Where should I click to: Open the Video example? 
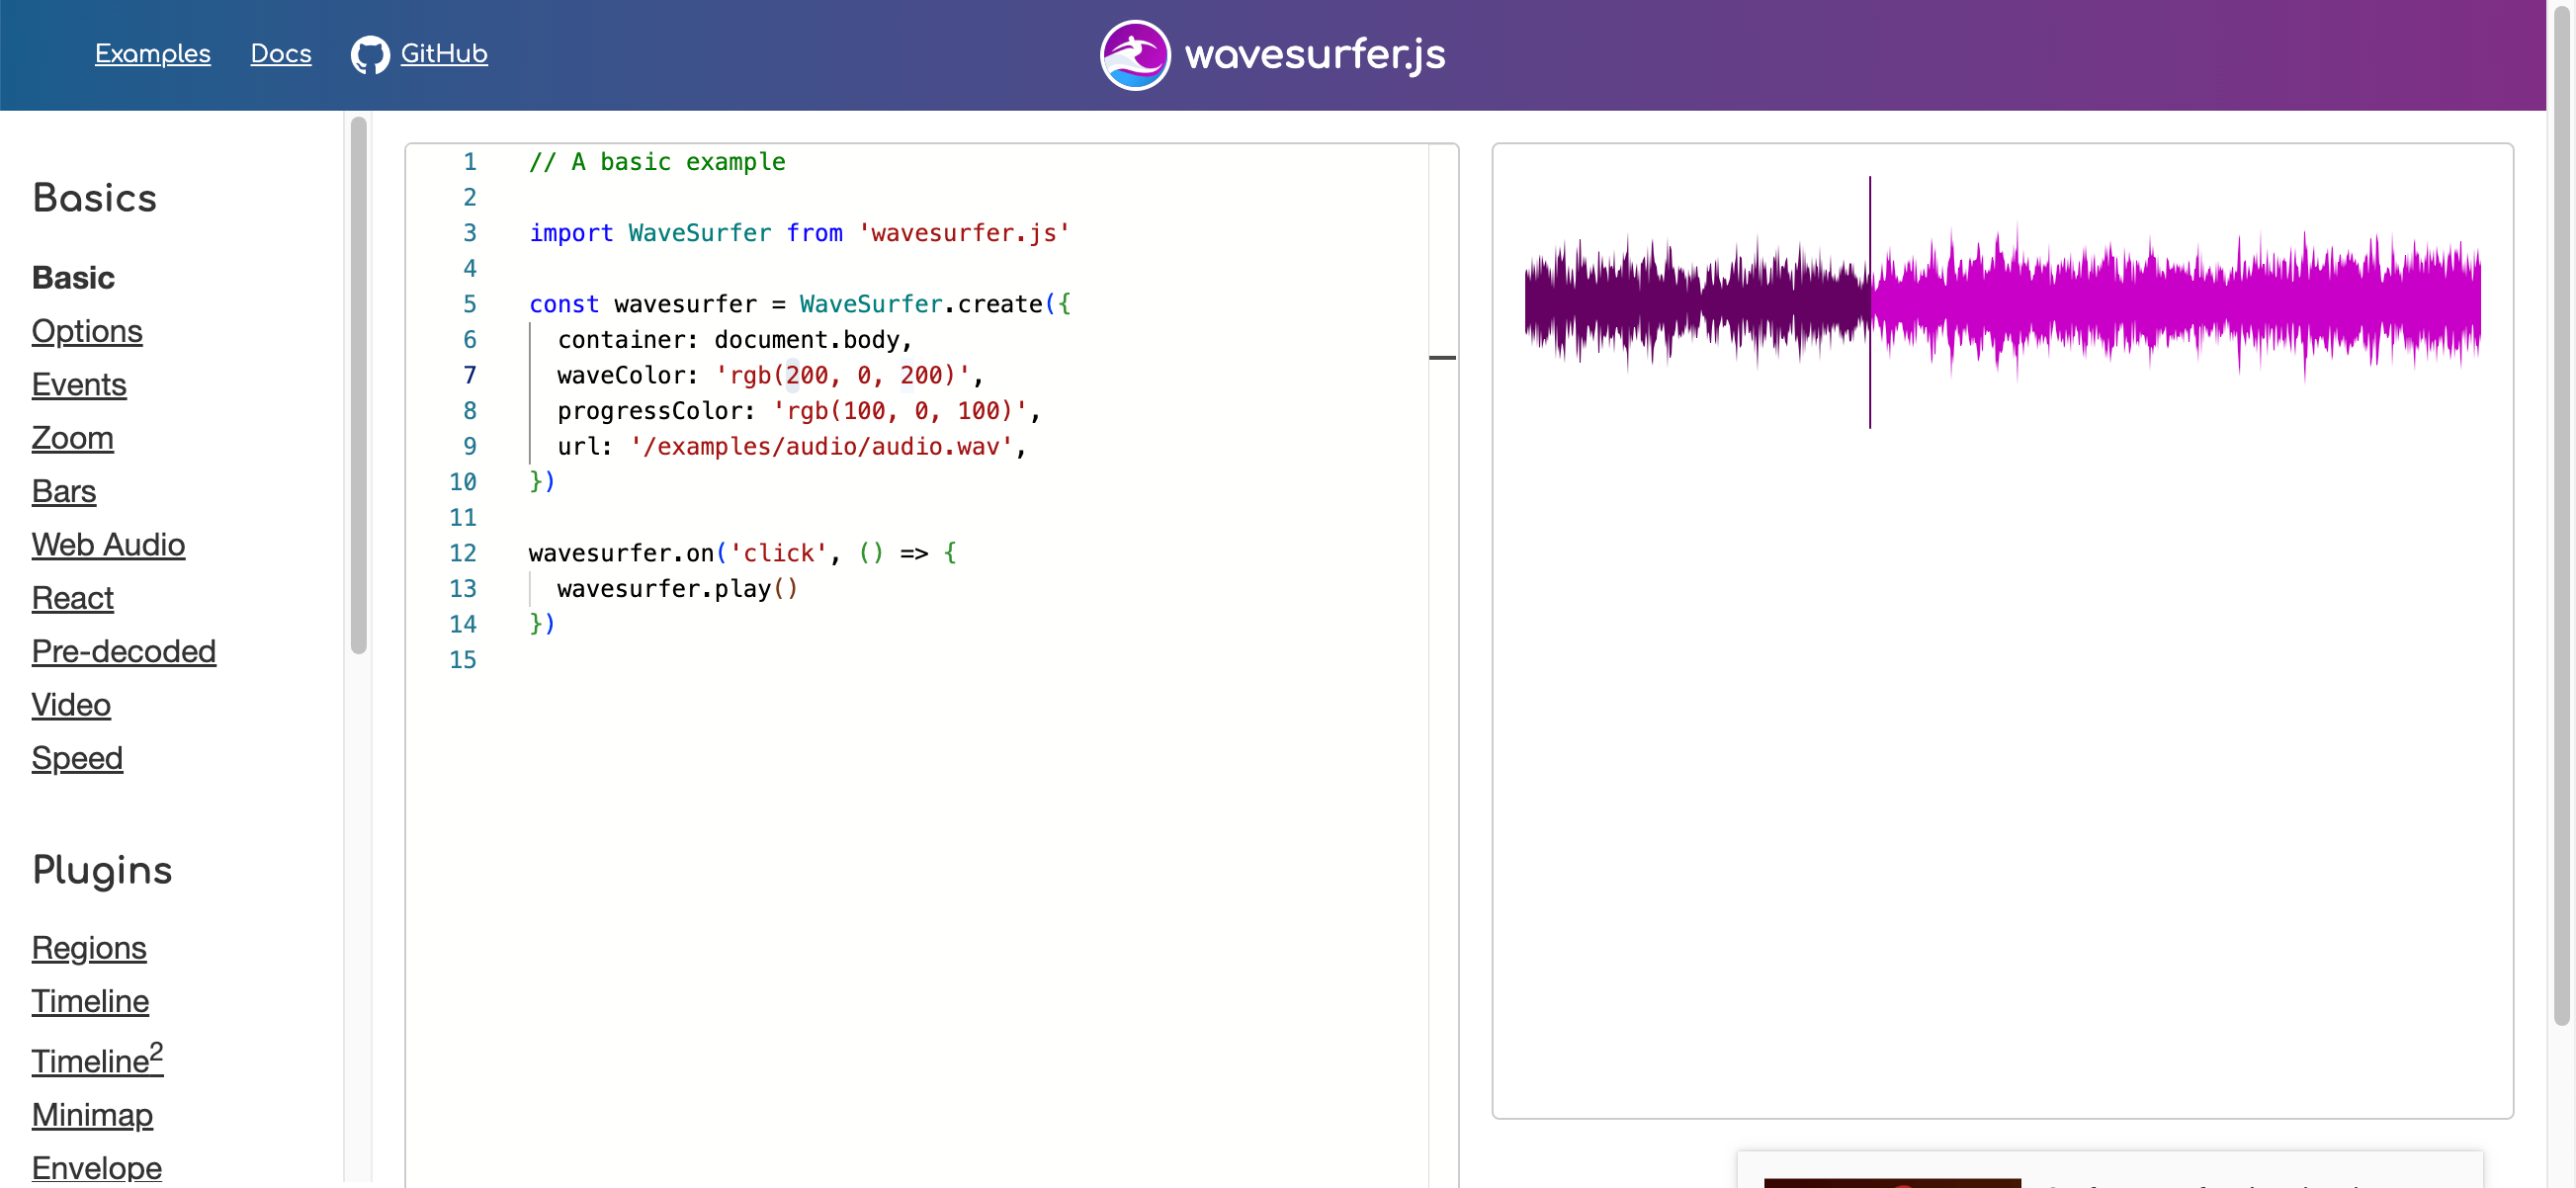(70, 704)
